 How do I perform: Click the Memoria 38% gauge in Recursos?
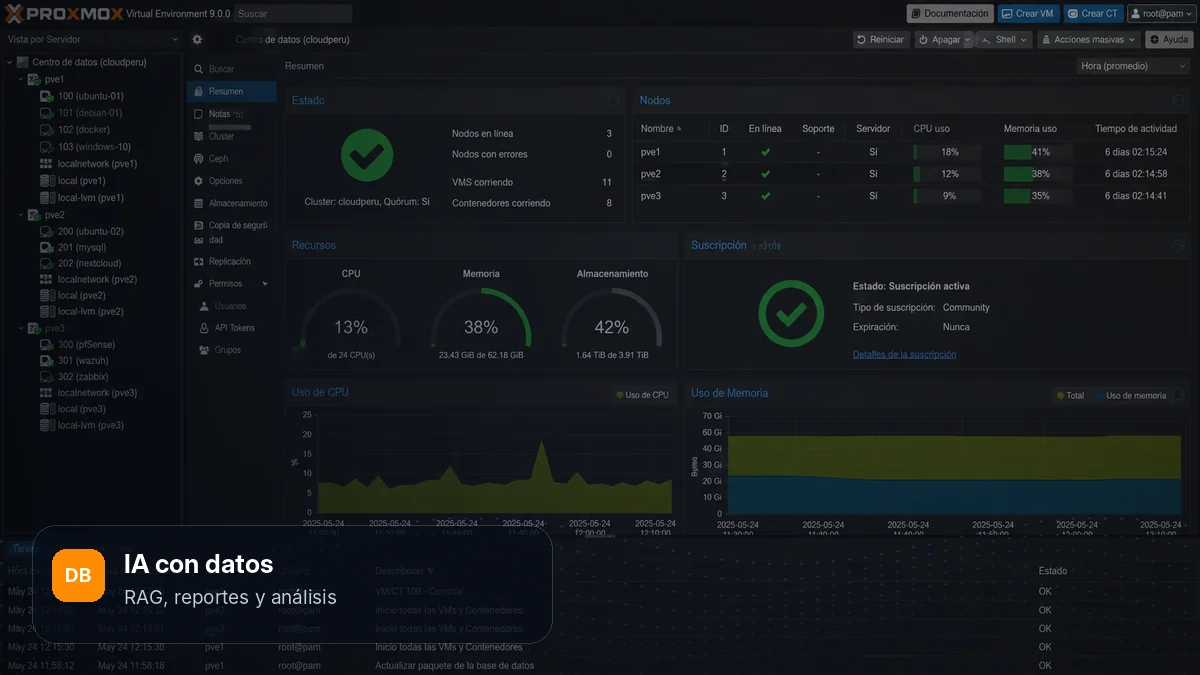point(481,325)
